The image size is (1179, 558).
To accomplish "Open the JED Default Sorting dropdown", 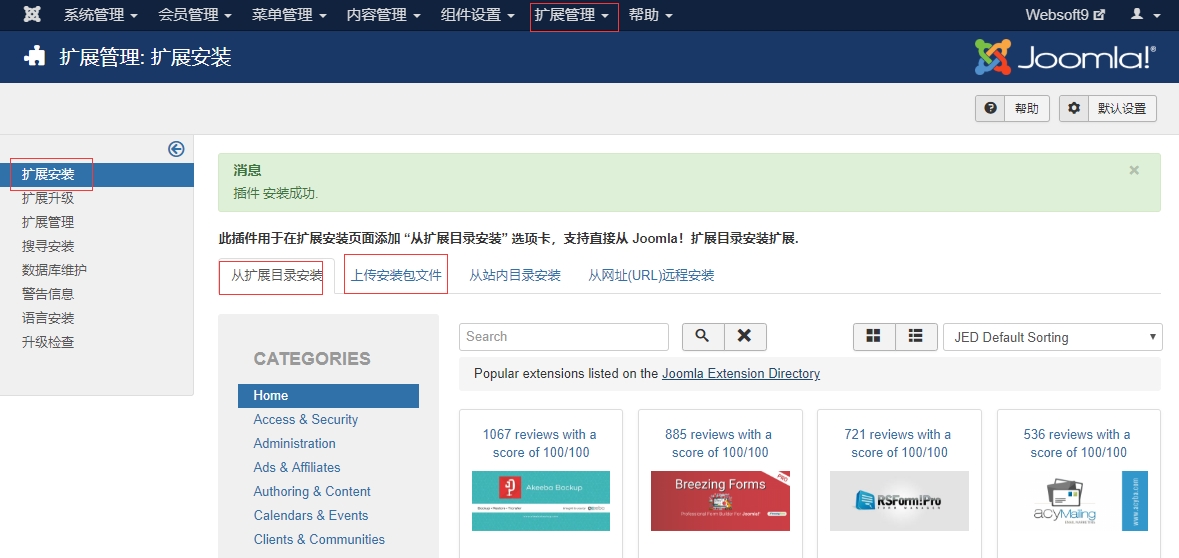I will coord(1052,337).
